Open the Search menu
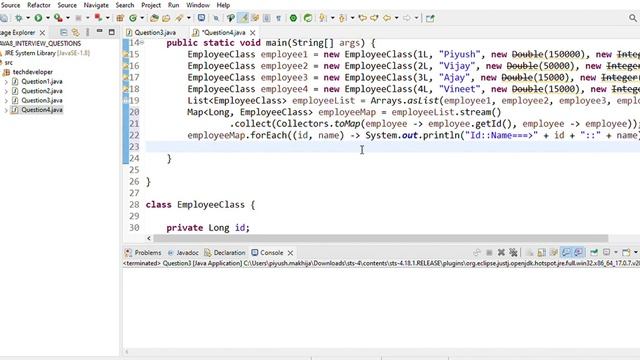Screen dimensions: 640x360 (x=125, y=5)
